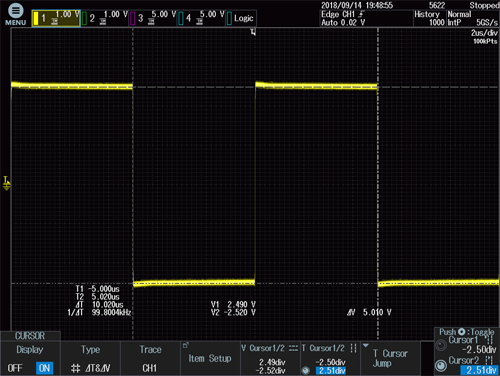Click the jog knob icon beside 2.51div
Screen dimensions: 500x376
[x=305, y=370]
